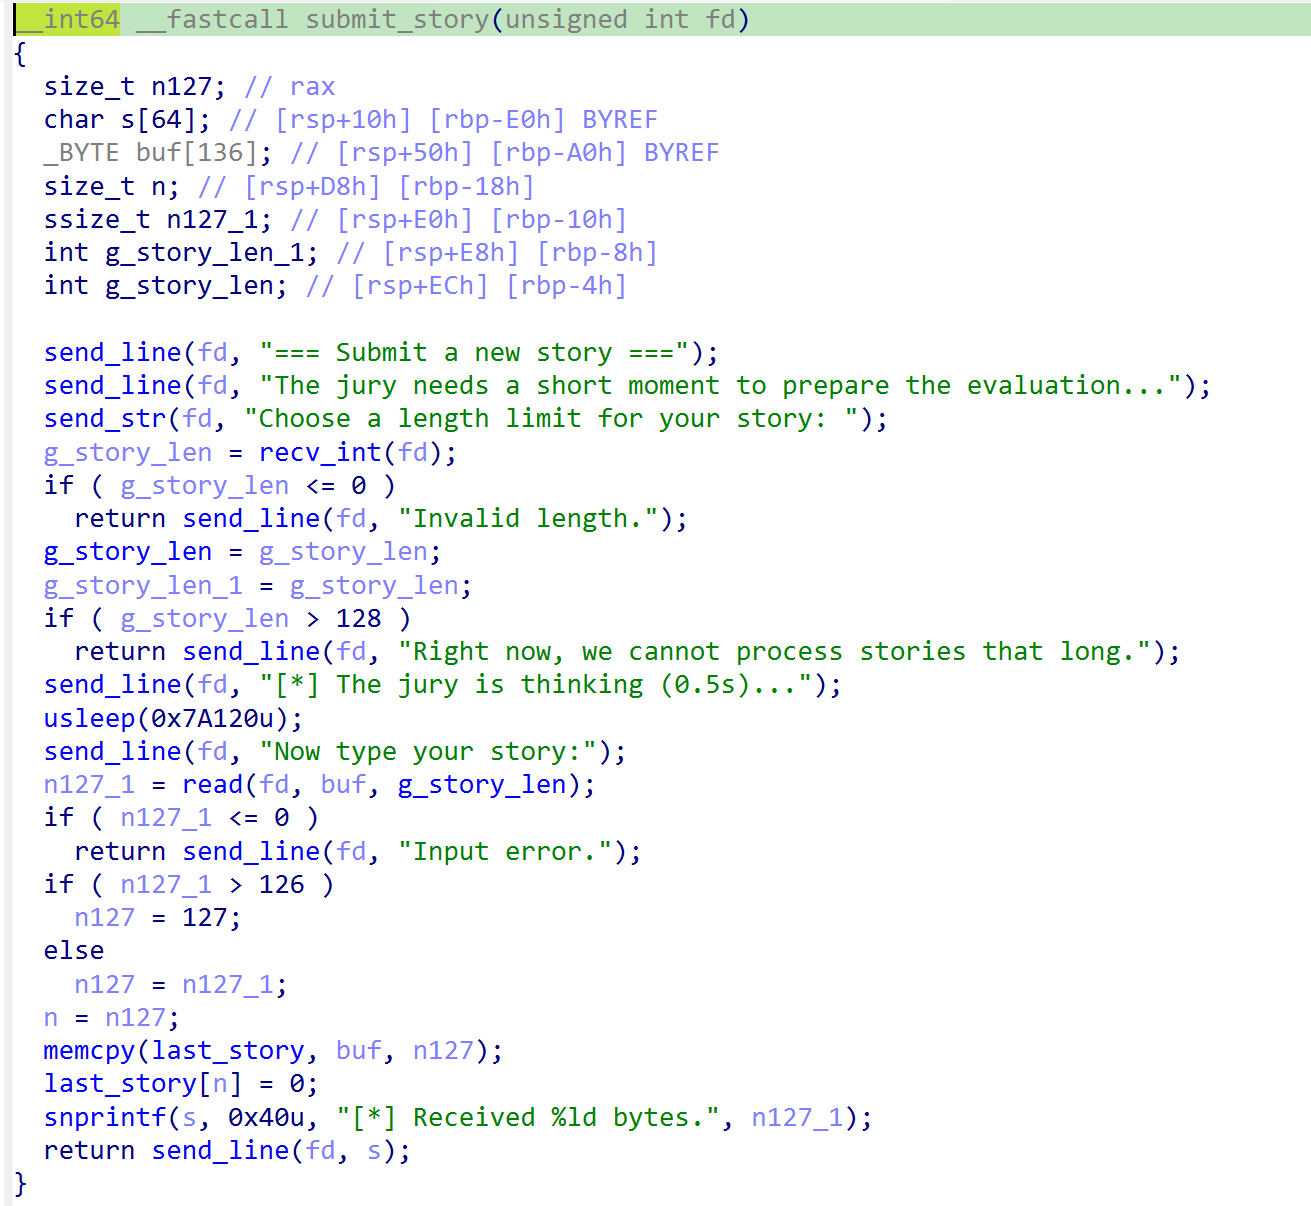Viewport: 1311px width, 1206px height.
Task: Click the number 128 in the length check
Action: tap(358, 619)
